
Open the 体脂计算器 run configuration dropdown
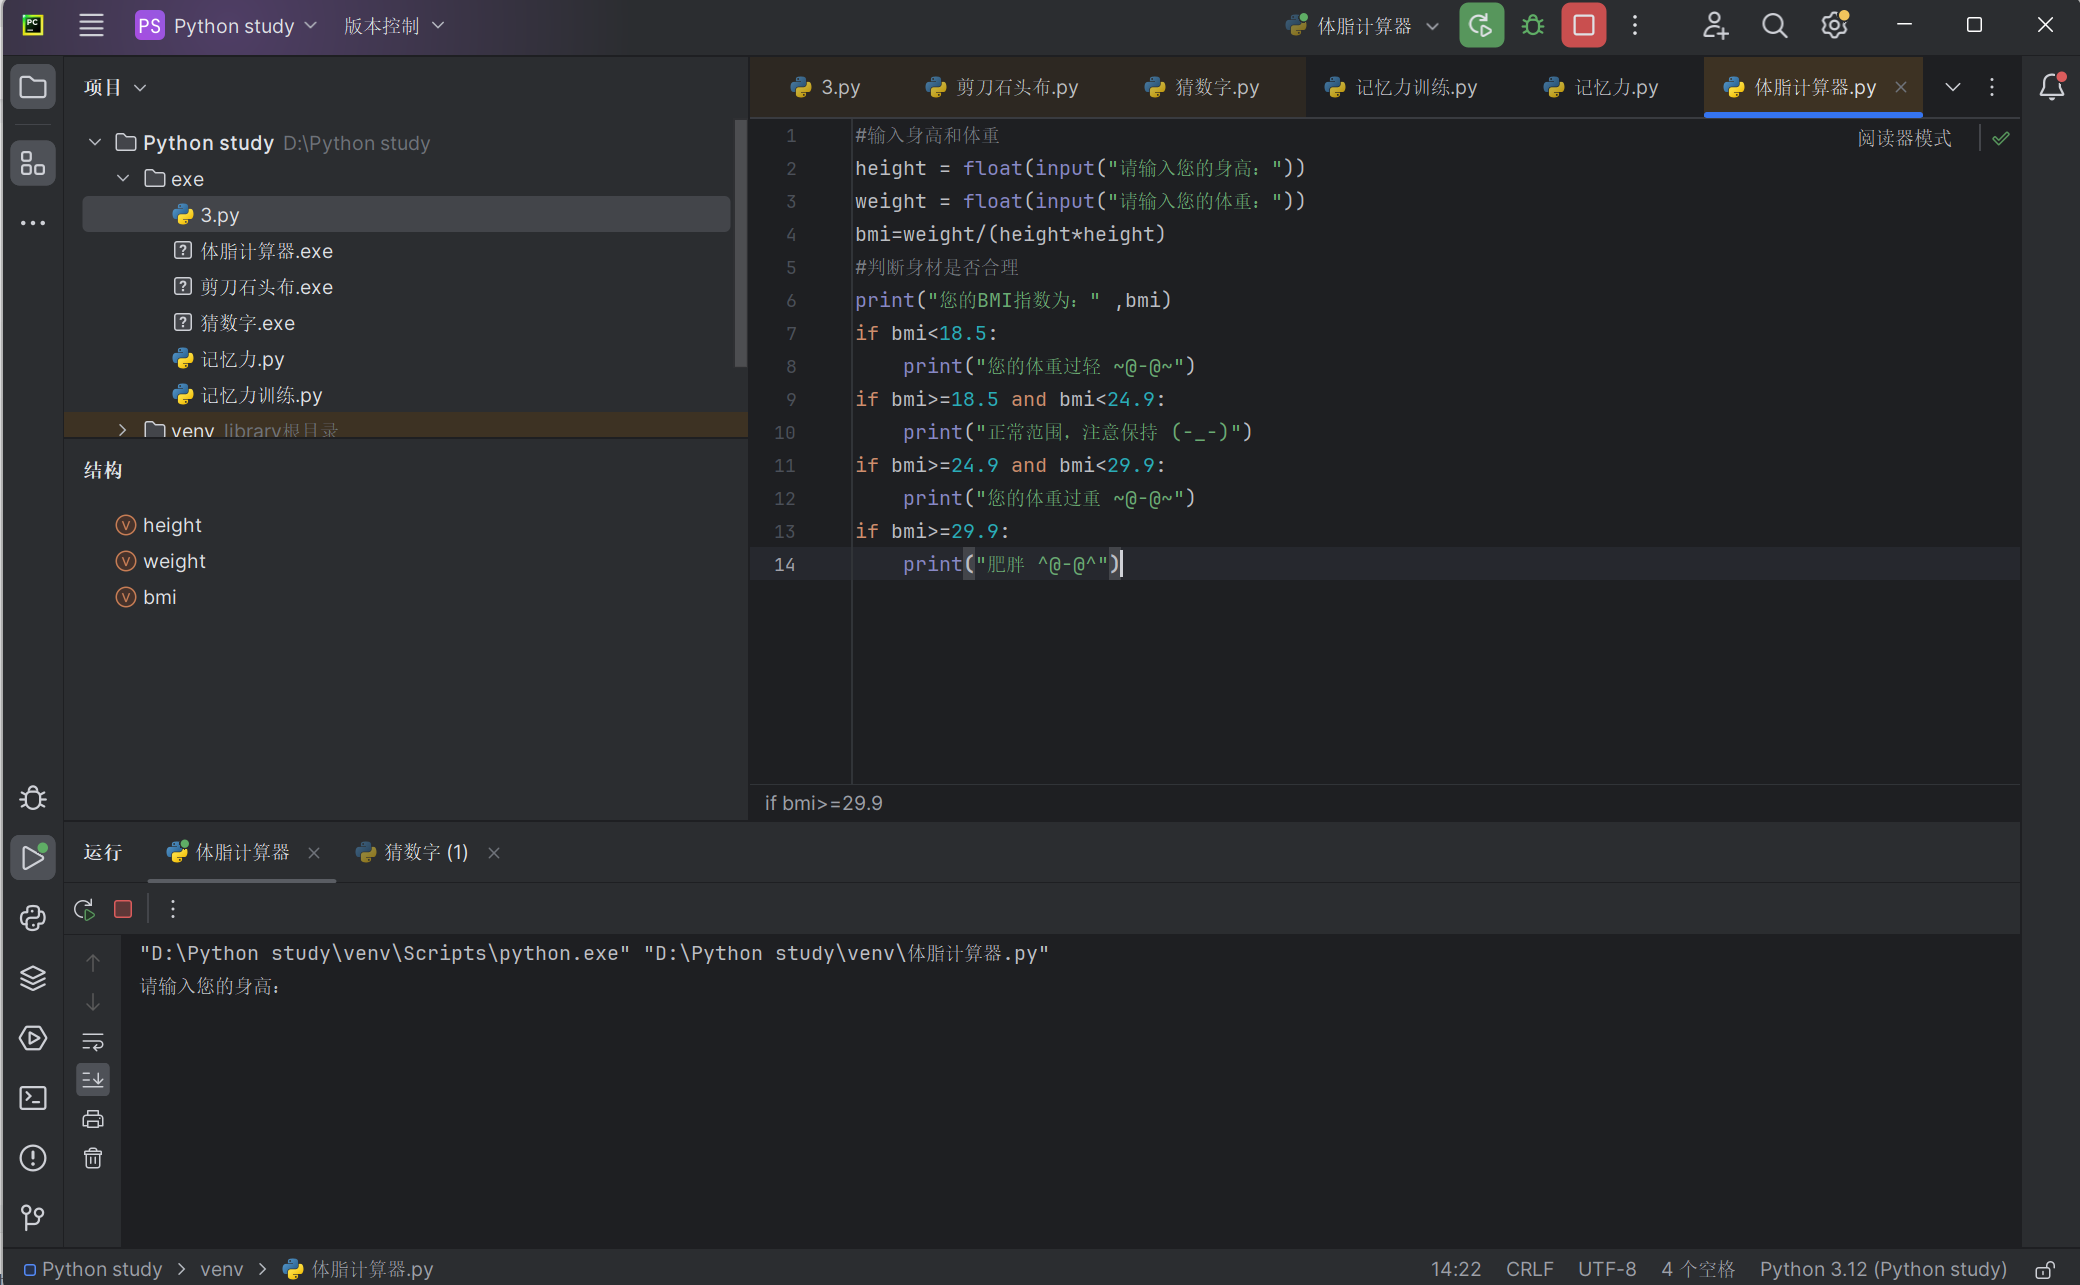(1364, 26)
